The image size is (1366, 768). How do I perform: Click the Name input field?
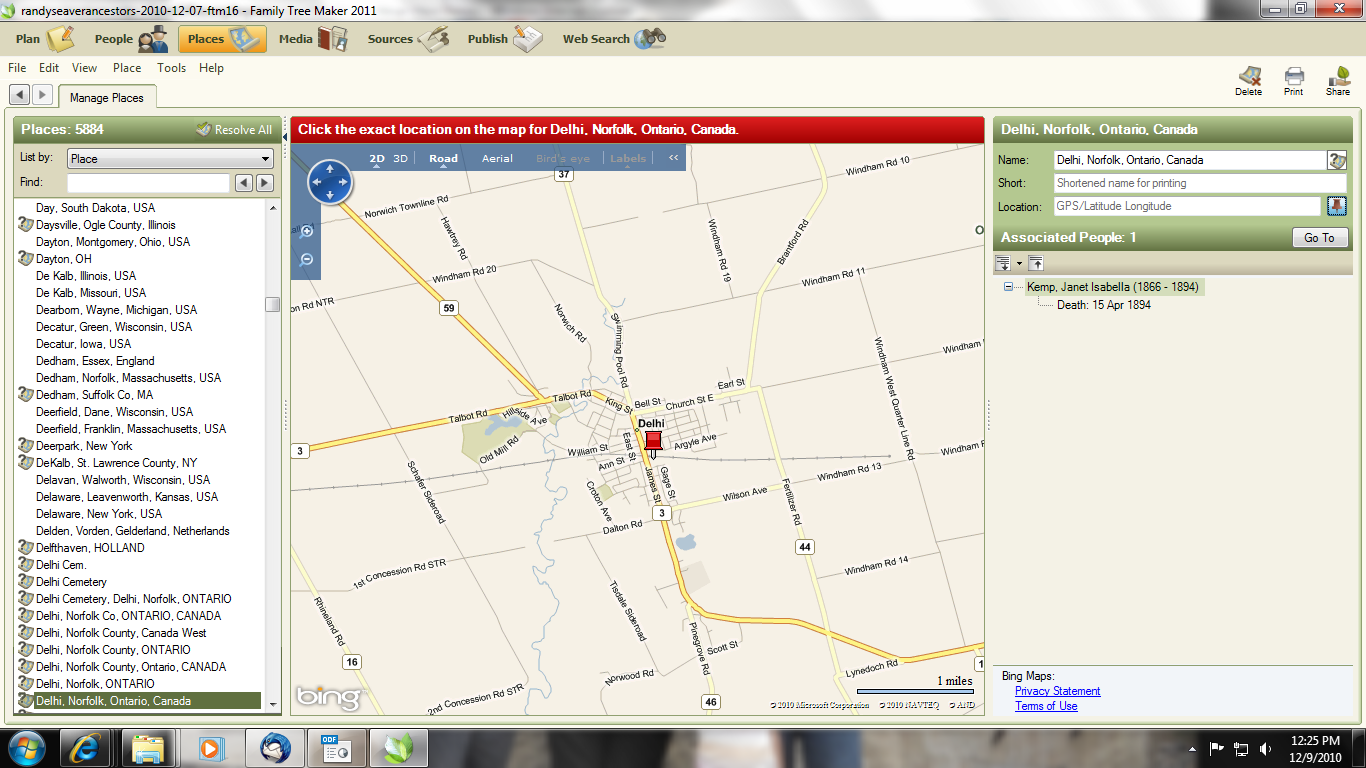pos(1190,160)
